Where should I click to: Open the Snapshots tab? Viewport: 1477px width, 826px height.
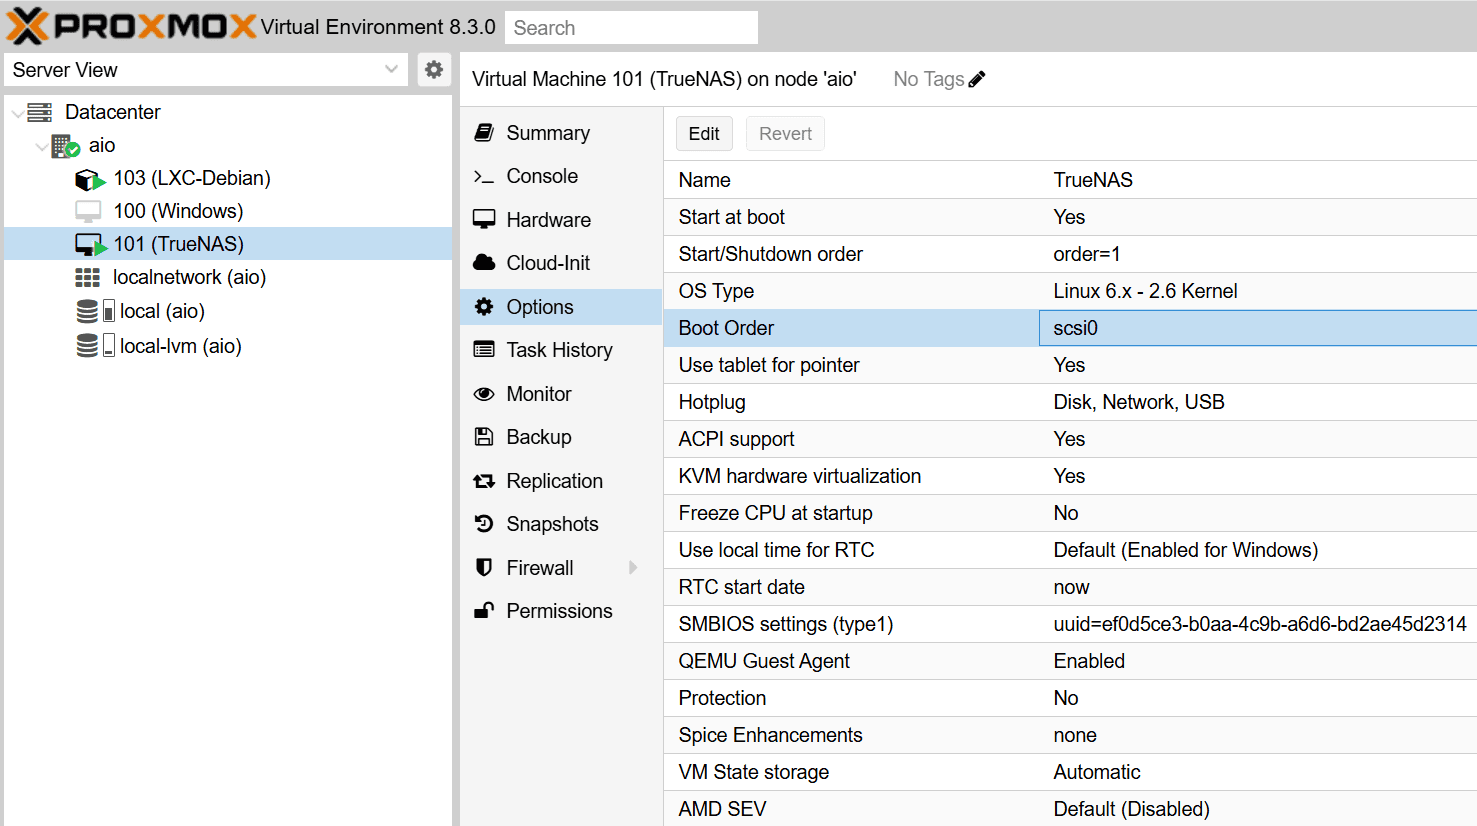561,524
